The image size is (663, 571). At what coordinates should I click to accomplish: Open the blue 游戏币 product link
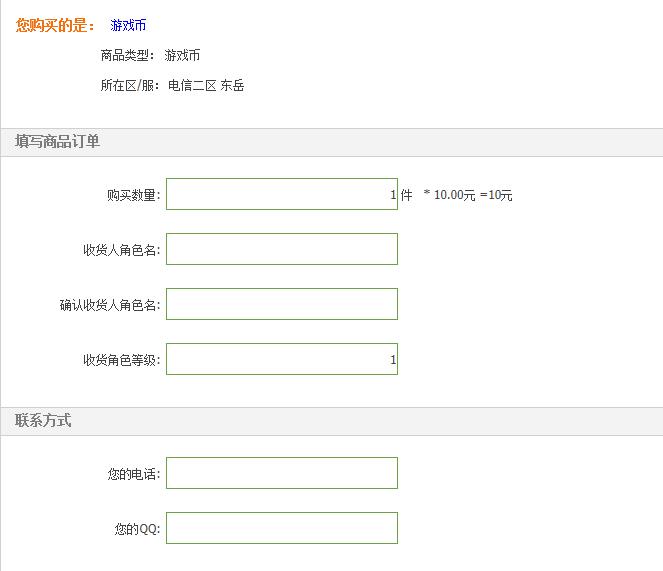tap(128, 25)
